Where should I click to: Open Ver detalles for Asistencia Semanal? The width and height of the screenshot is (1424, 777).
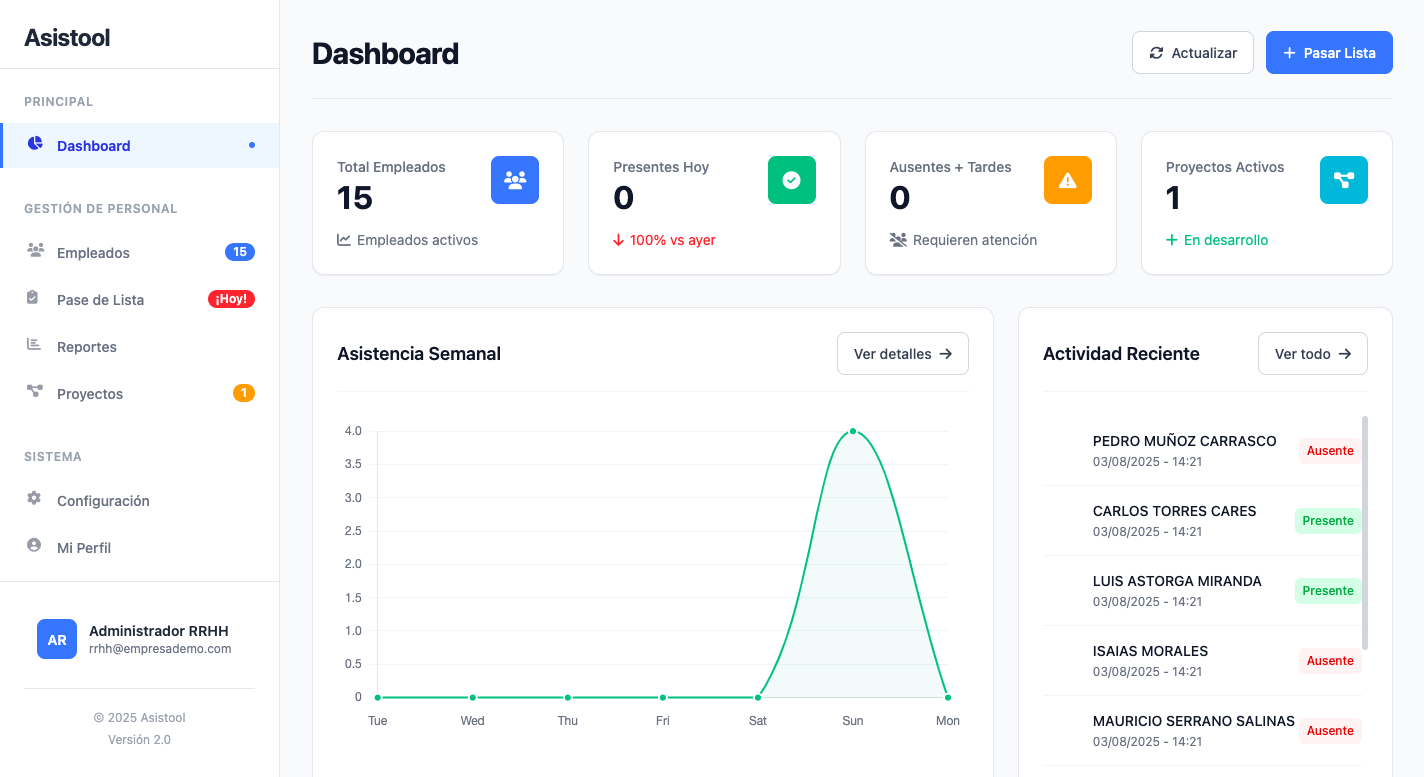902,354
